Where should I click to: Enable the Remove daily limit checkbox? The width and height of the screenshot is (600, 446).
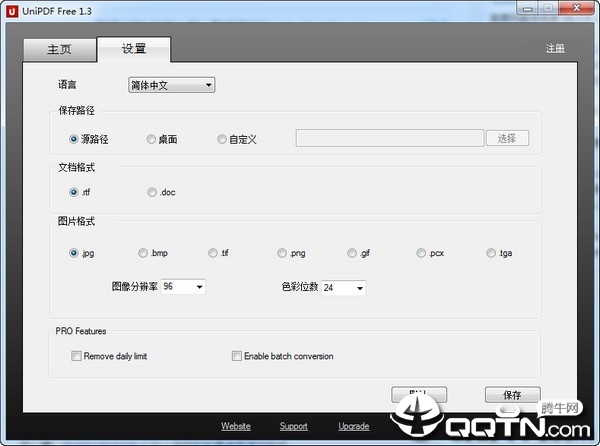pyautogui.click(x=76, y=356)
